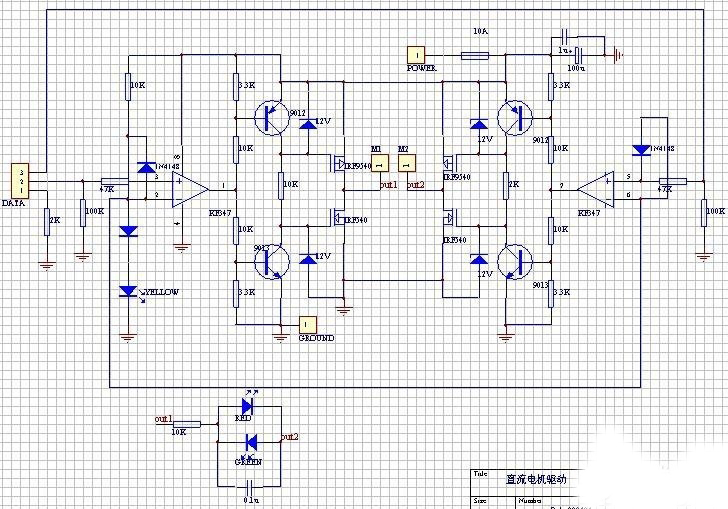
Task: Select the M1 motor terminal
Action: 378,162
